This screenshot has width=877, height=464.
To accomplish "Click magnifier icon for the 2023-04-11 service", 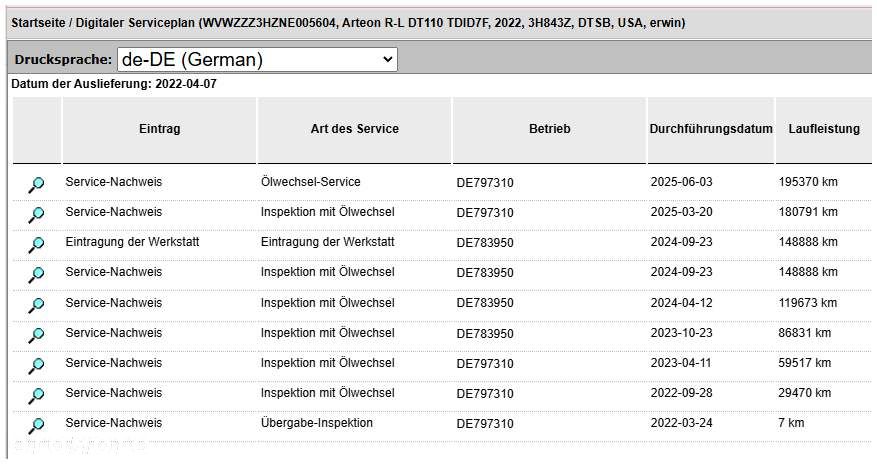I will [x=36, y=364].
